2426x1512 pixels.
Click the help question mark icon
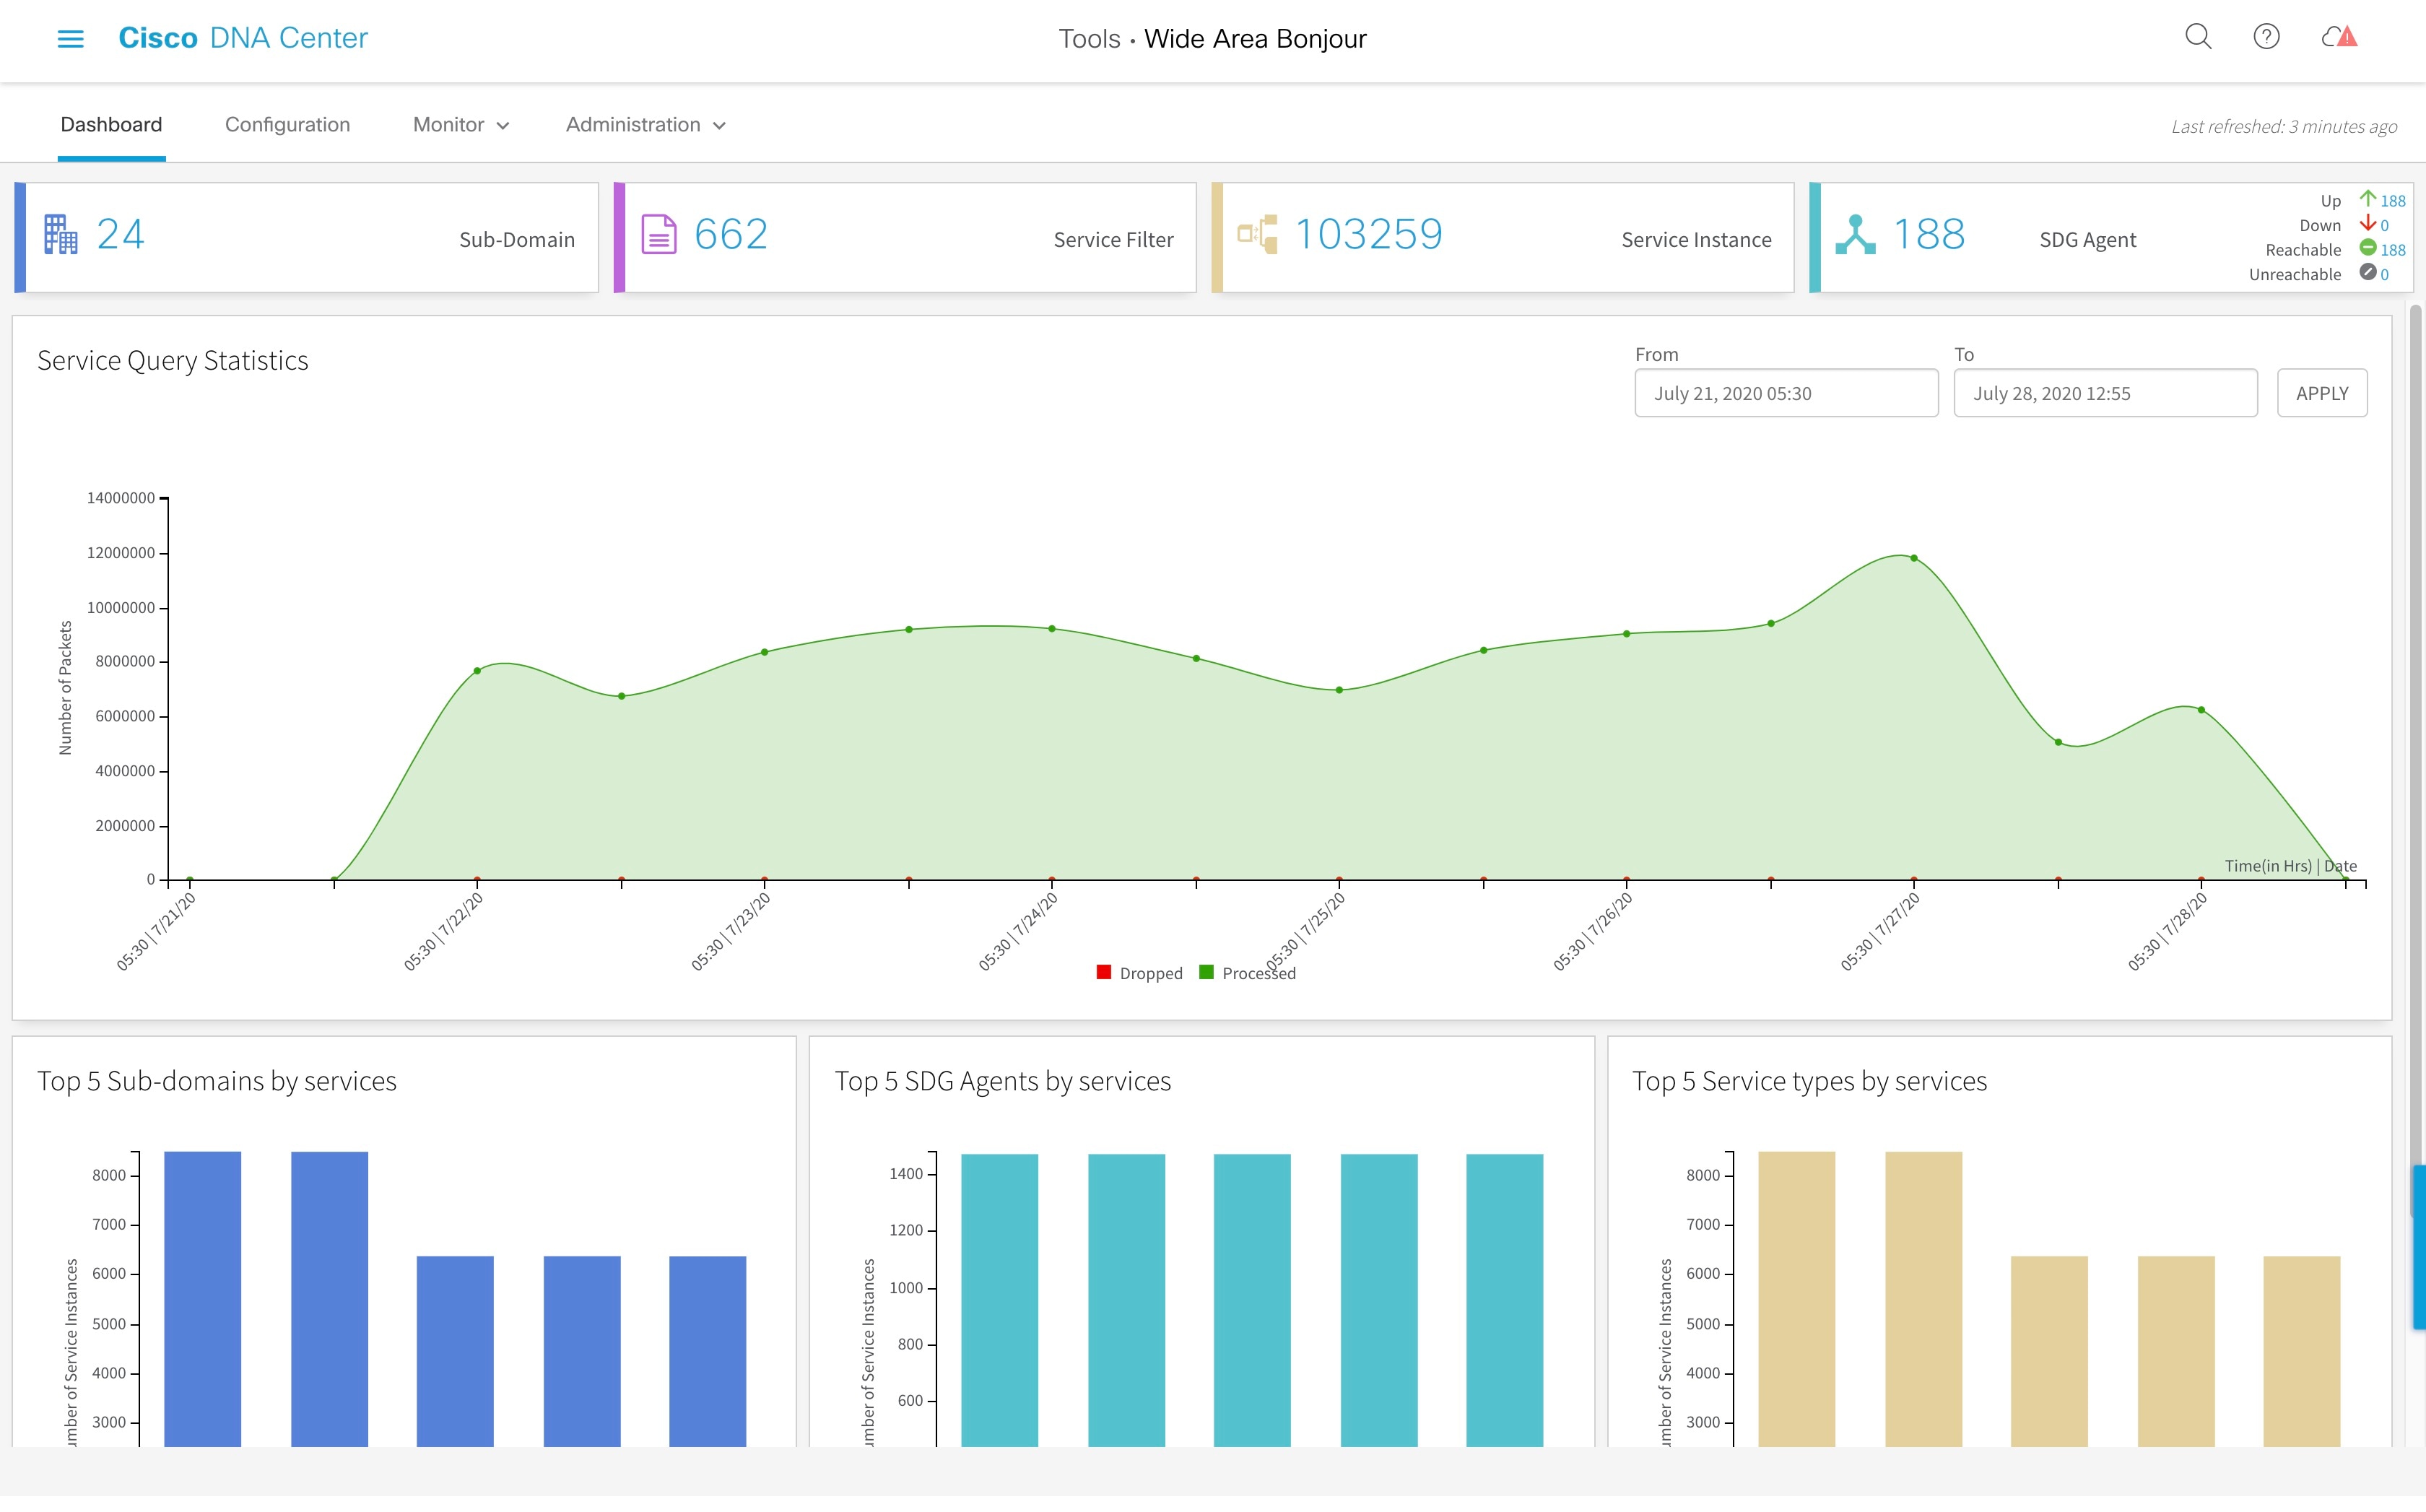pyautogui.click(x=2267, y=37)
